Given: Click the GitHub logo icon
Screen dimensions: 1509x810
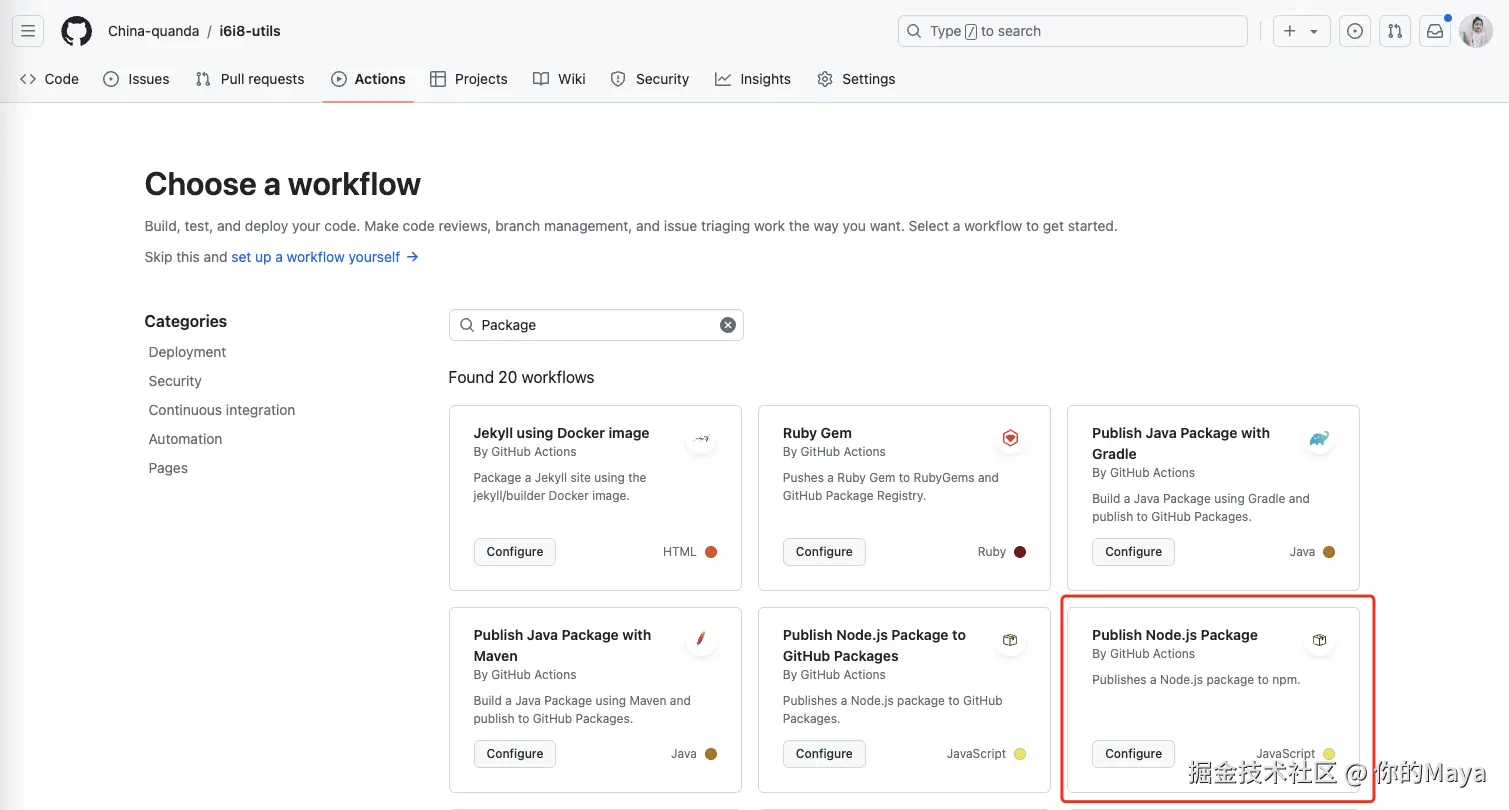Looking at the screenshot, I should coord(77,31).
